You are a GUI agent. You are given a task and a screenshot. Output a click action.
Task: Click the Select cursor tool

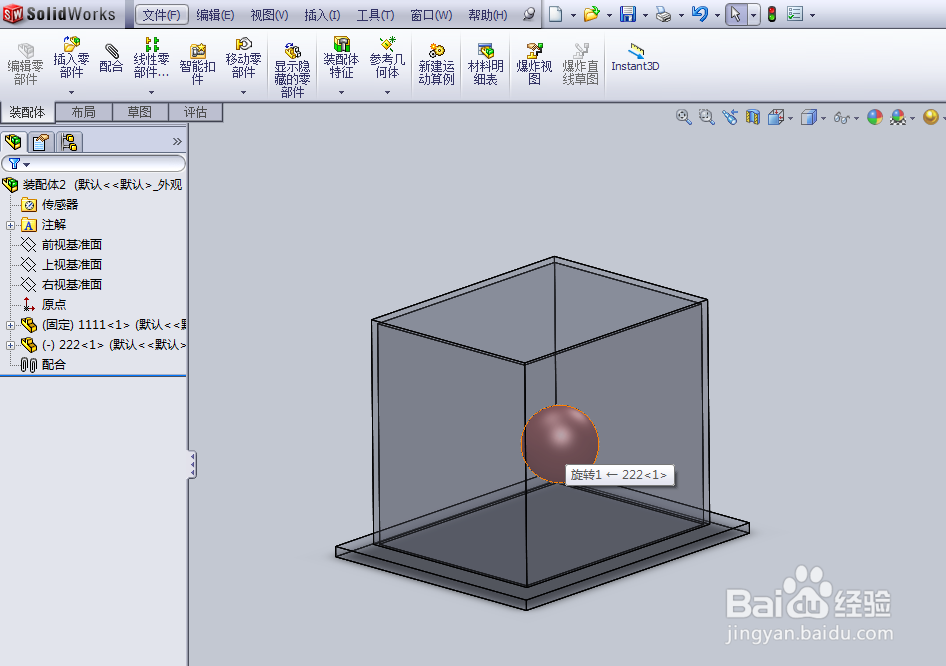coord(735,14)
